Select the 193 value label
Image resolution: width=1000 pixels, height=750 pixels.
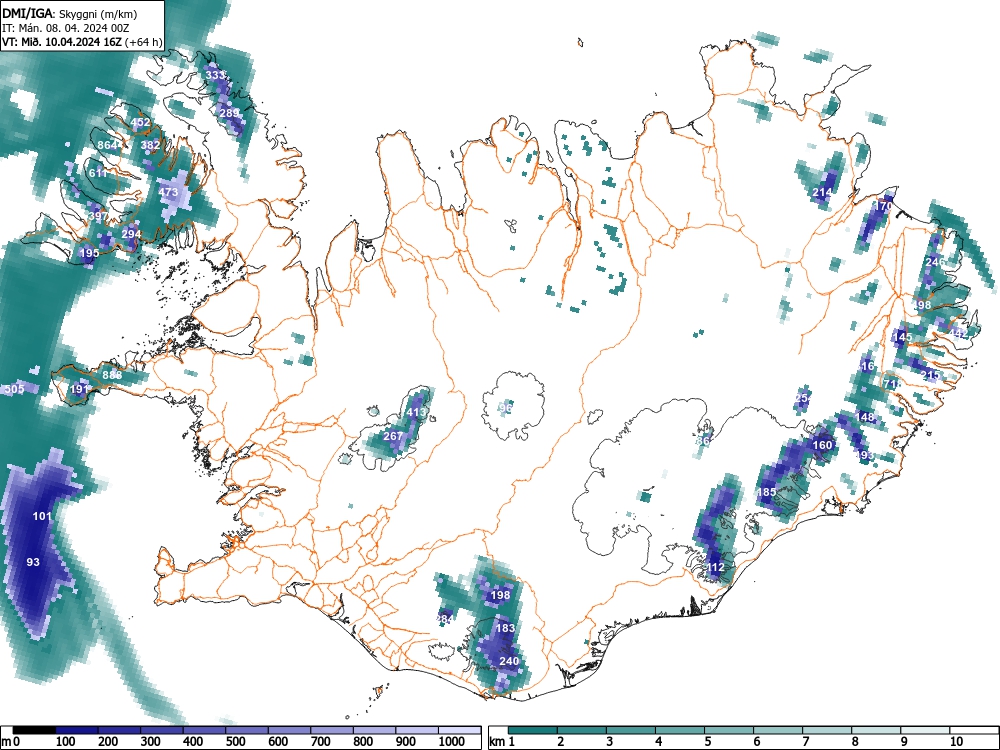tap(865, 455)
